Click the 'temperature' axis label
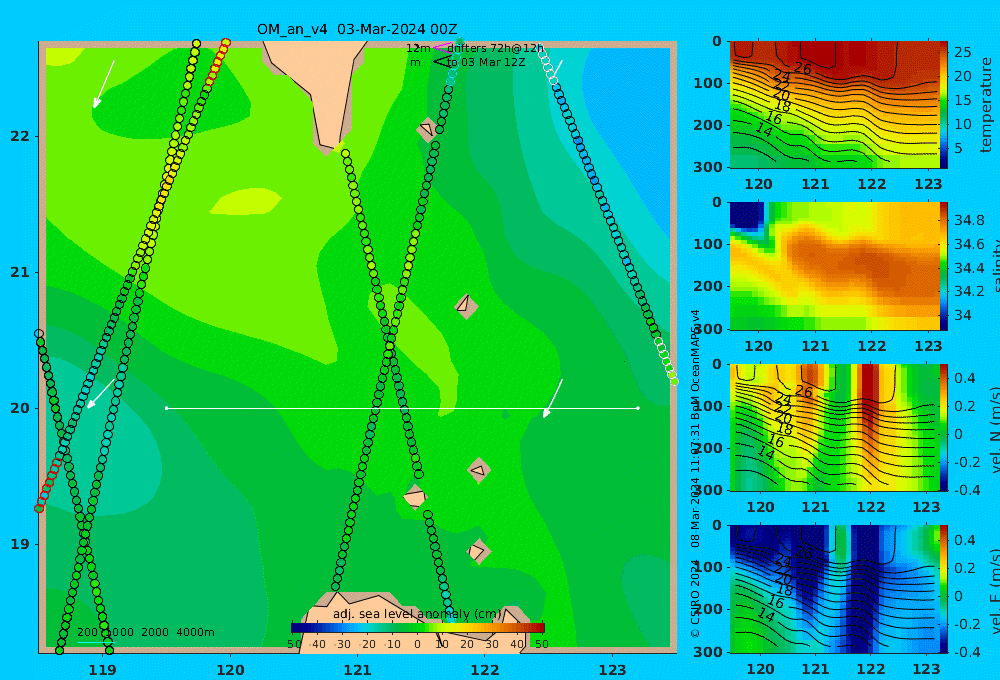The width and height of the screenshot is (1000, 680). [x=987, y=105]
